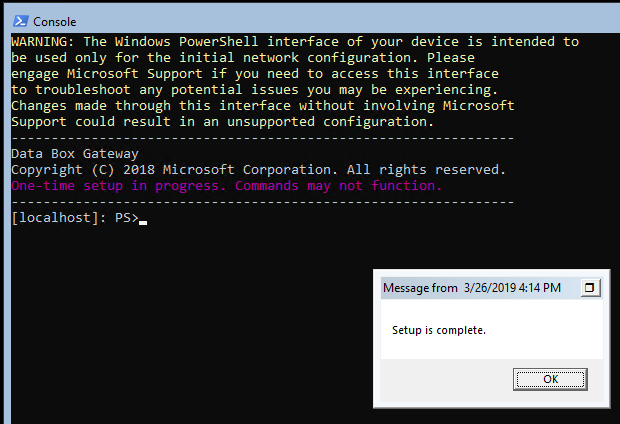Click the restore icon on the message dialog
This screenshot has width=620, height=424.
coord(590,288)
